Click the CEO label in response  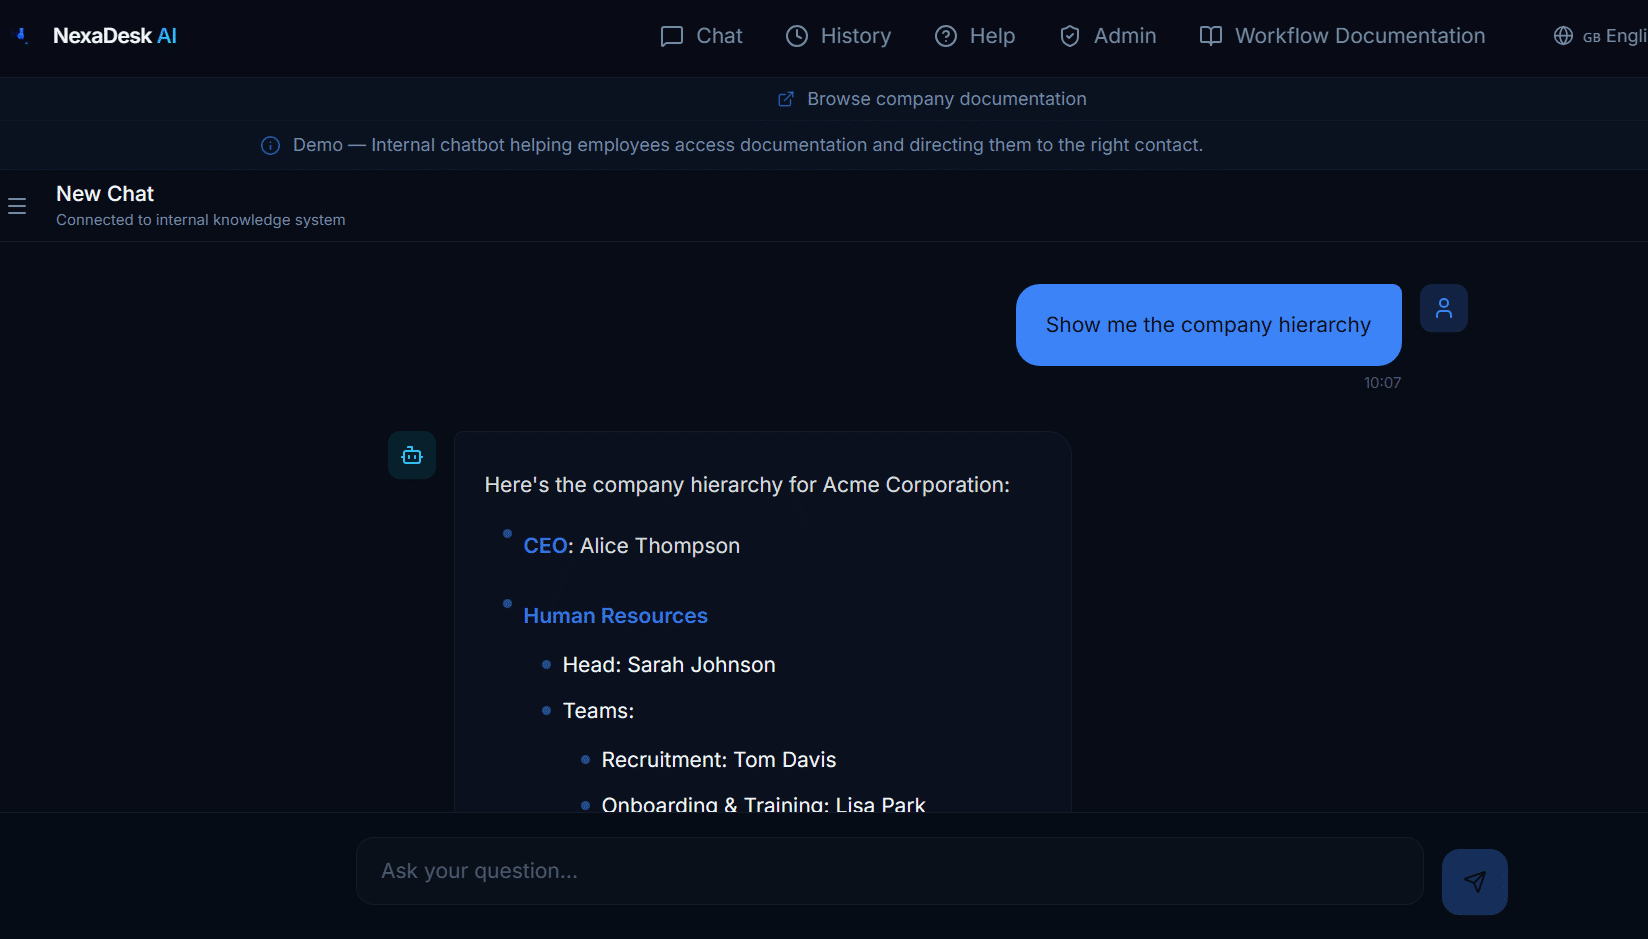pyautogui.click(x=545, y=546)
